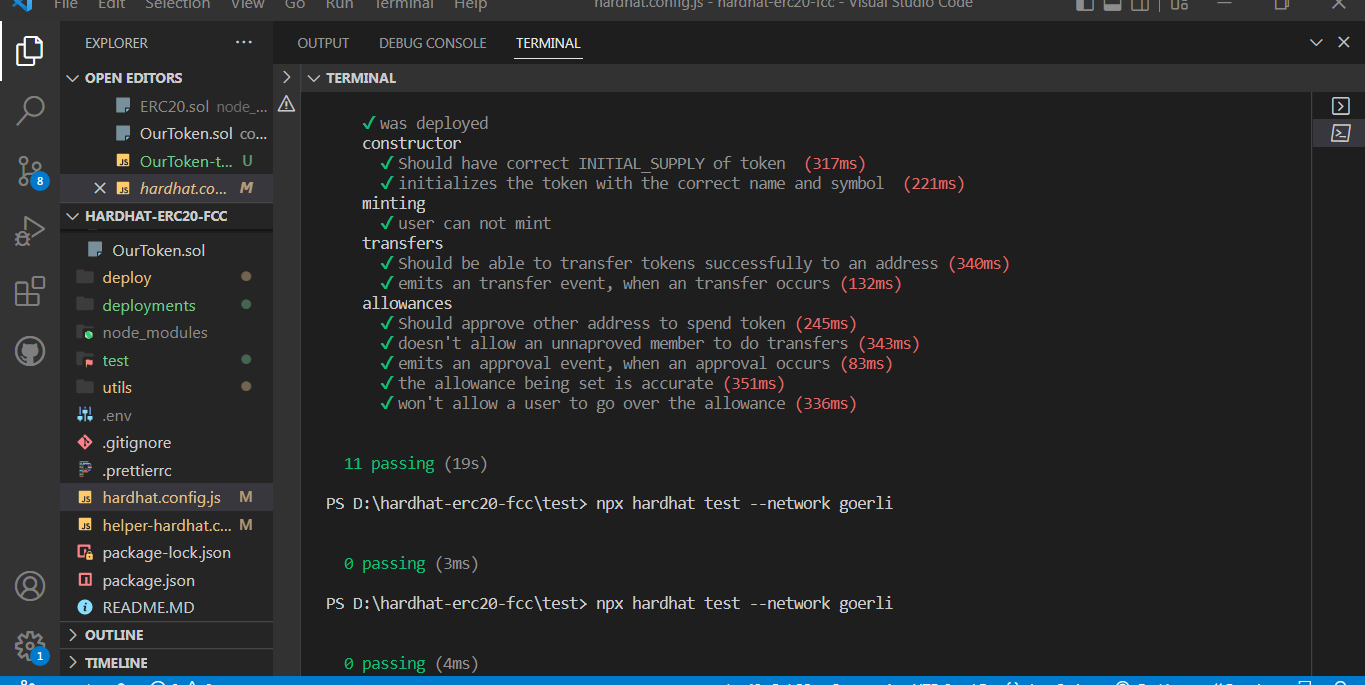
Task: Select the TERMINAL tab
Action: 548,43
